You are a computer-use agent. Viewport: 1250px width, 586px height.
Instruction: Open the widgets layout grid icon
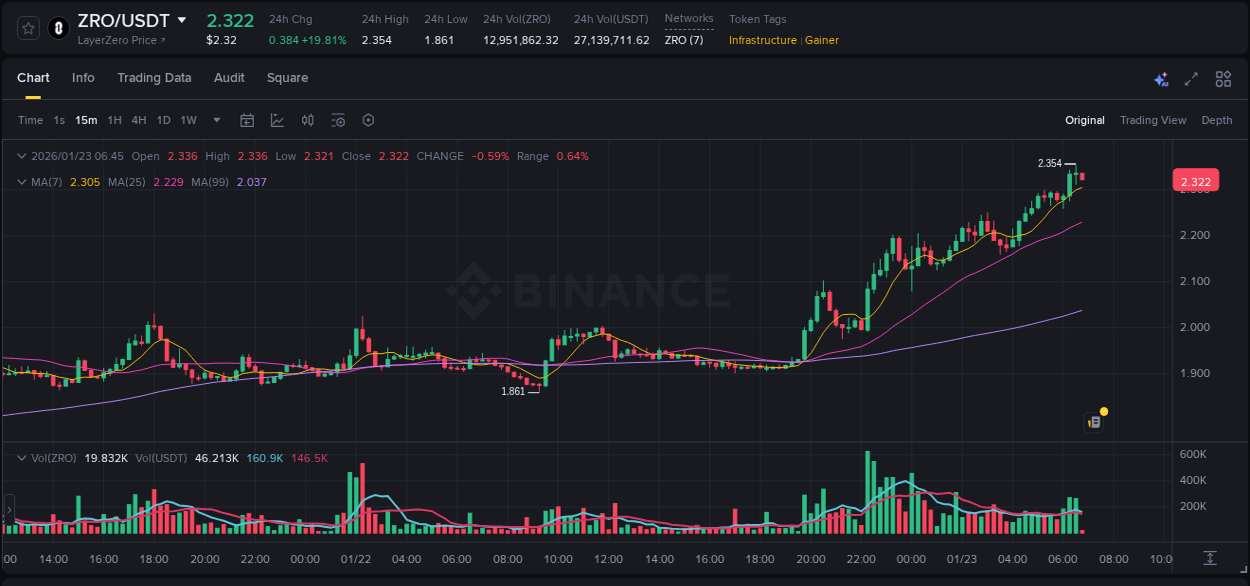click(x=1221, y=78)
